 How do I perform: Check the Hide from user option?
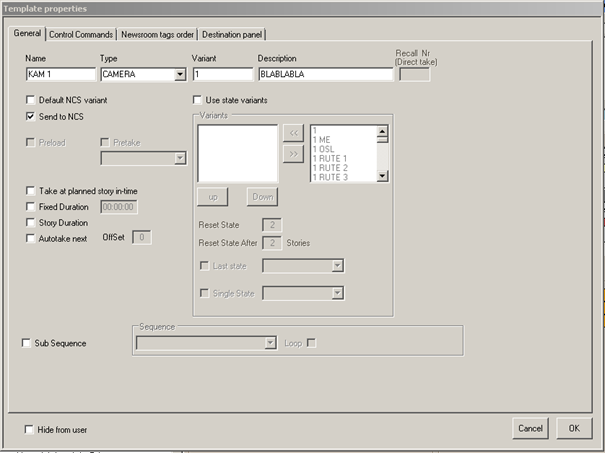[x=30, y=429]
